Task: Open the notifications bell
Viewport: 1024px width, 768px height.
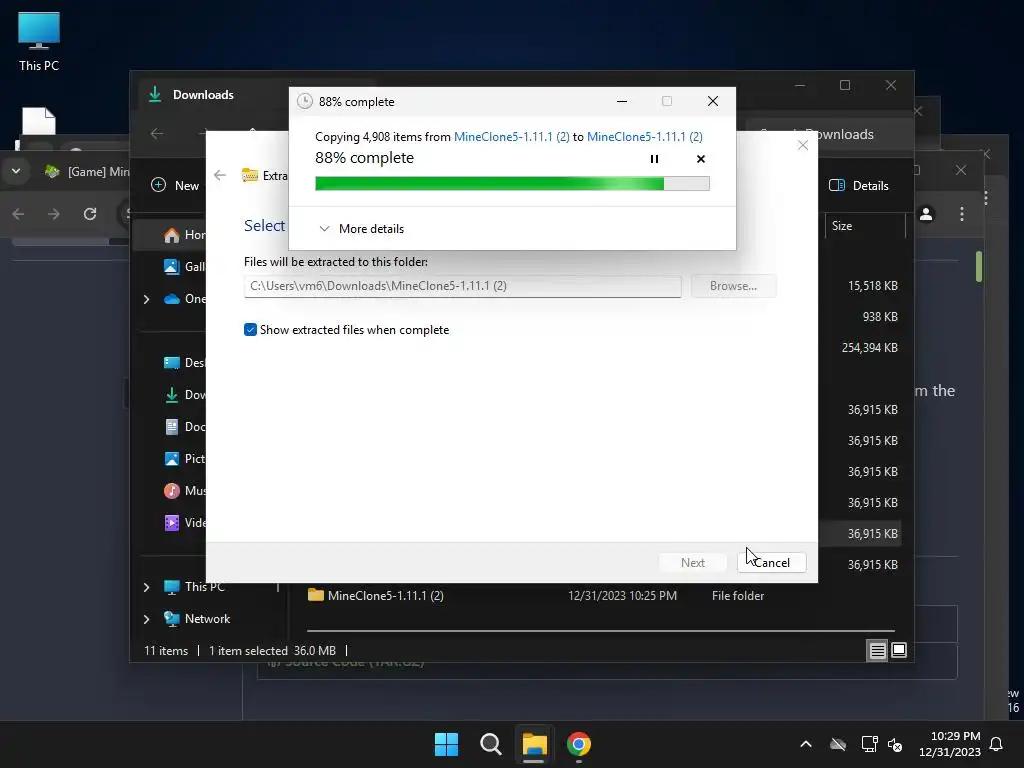Action: click(x=997, y=744)
